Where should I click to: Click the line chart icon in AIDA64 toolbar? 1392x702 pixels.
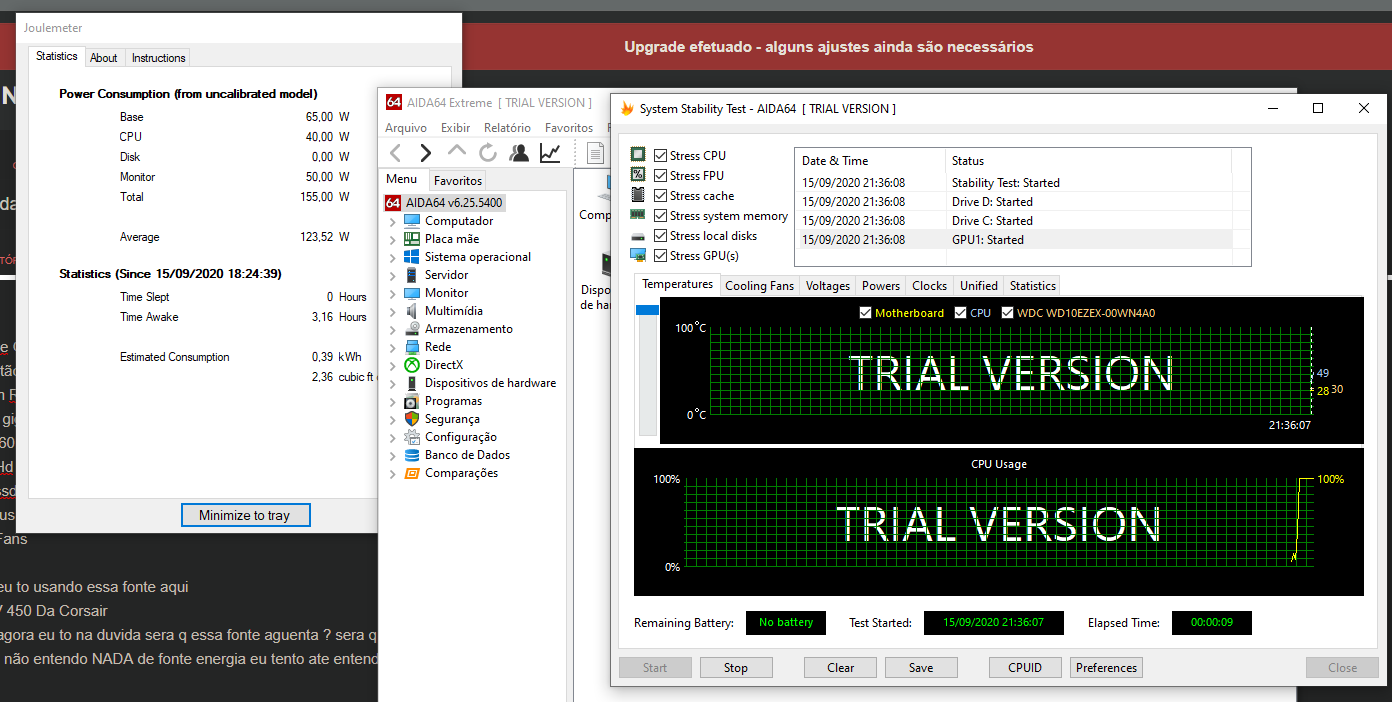[x=550, y=153]
